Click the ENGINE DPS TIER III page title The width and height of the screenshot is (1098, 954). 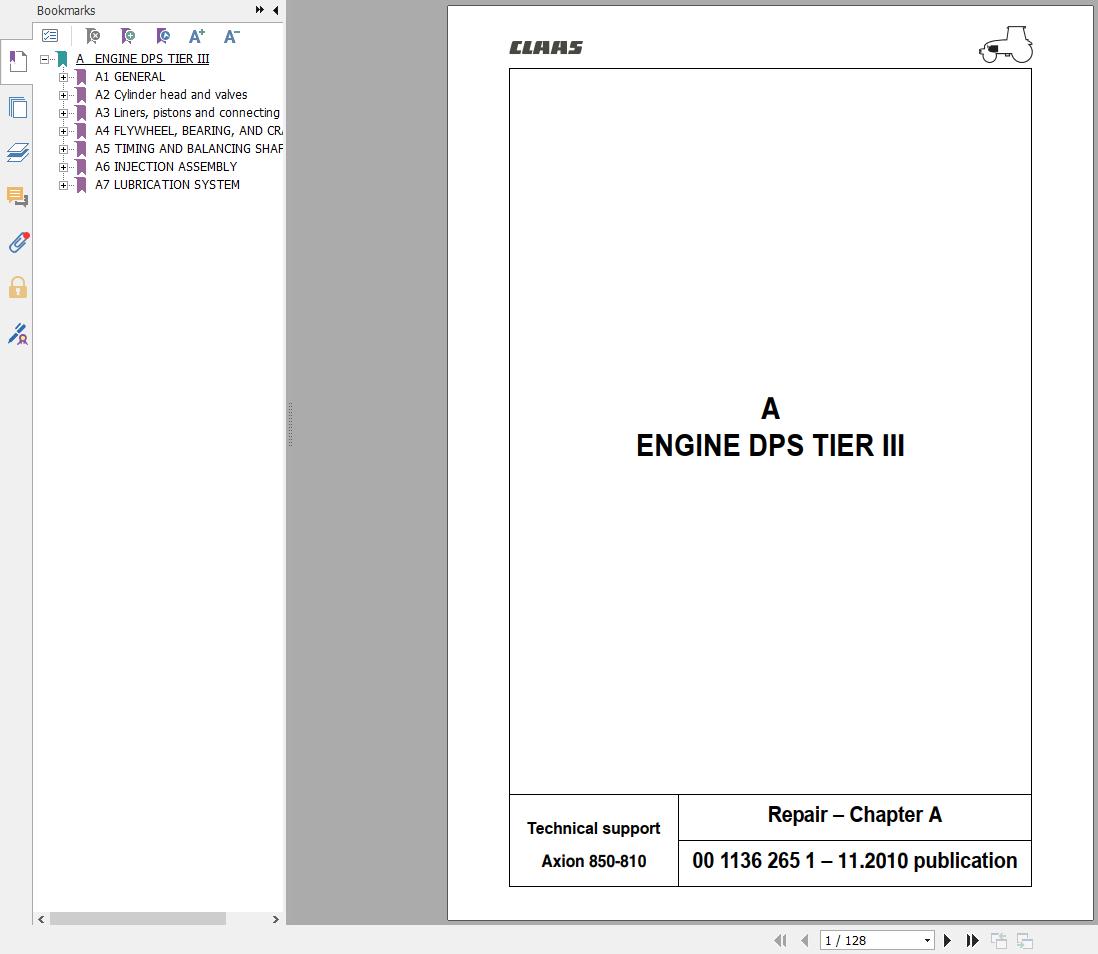tap(770, 445)
